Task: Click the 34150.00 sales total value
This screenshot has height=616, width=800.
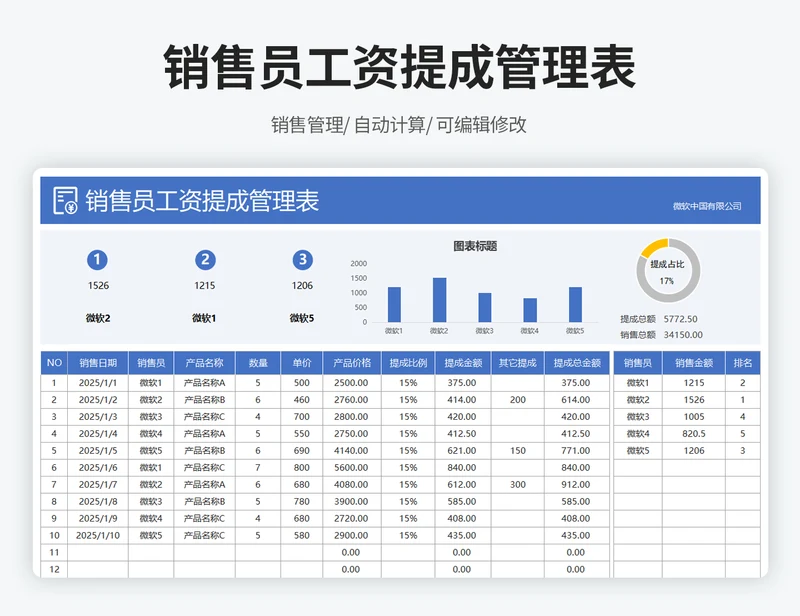Action: (683, 335)
